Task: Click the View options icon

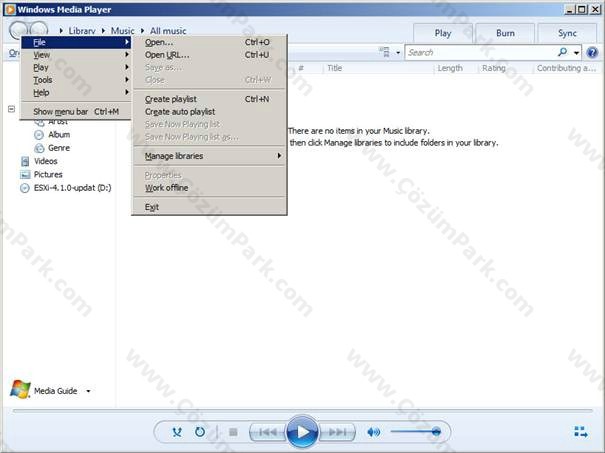Action: 384,52
